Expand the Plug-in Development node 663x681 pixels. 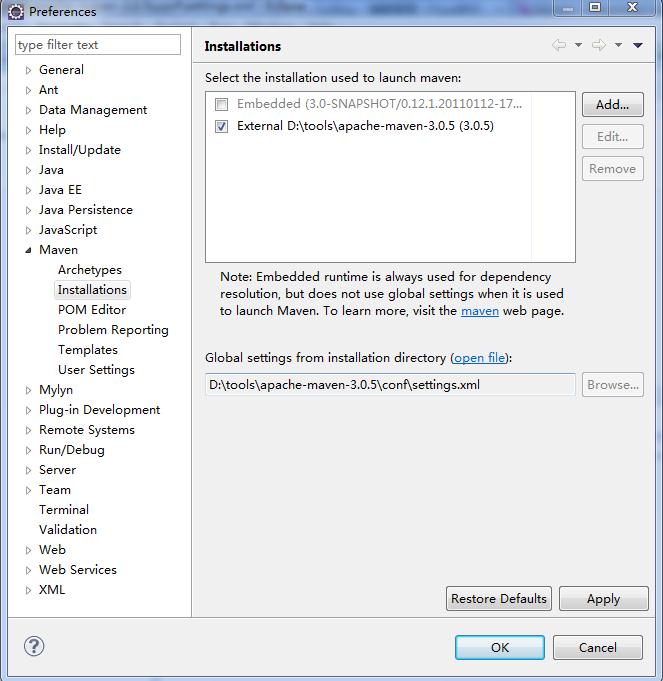click(x=28, y=410)
